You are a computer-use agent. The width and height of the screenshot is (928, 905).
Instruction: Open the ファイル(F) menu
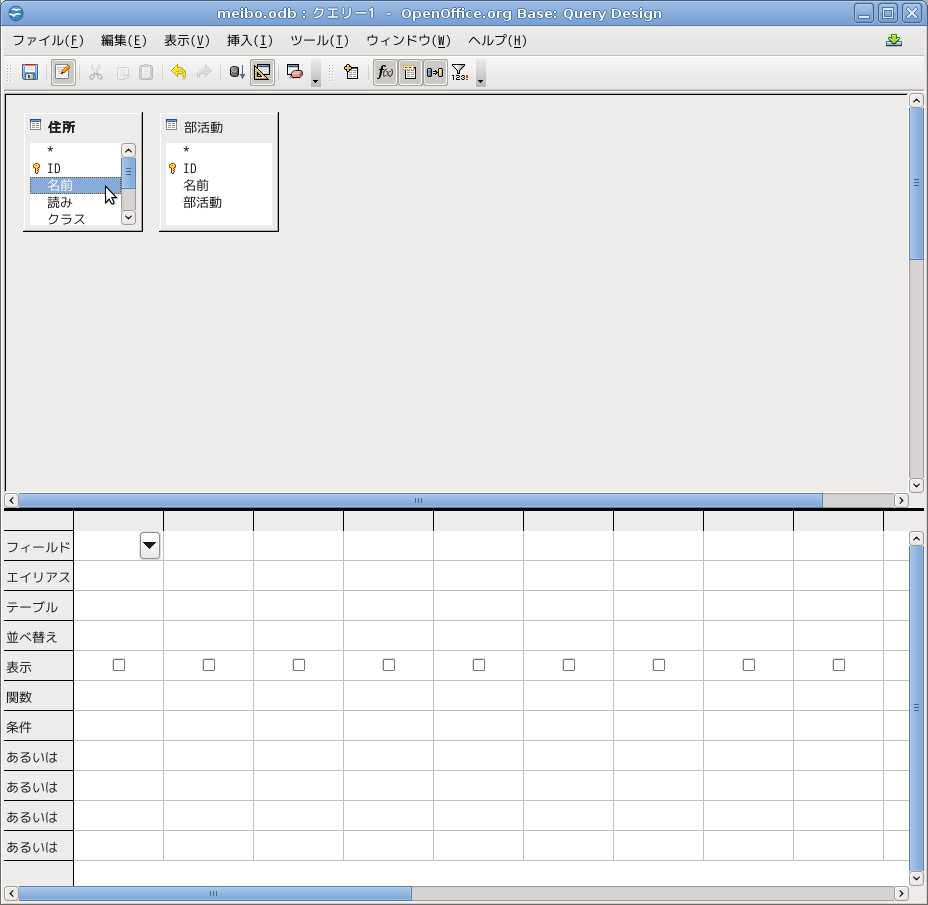click(47, 41)
